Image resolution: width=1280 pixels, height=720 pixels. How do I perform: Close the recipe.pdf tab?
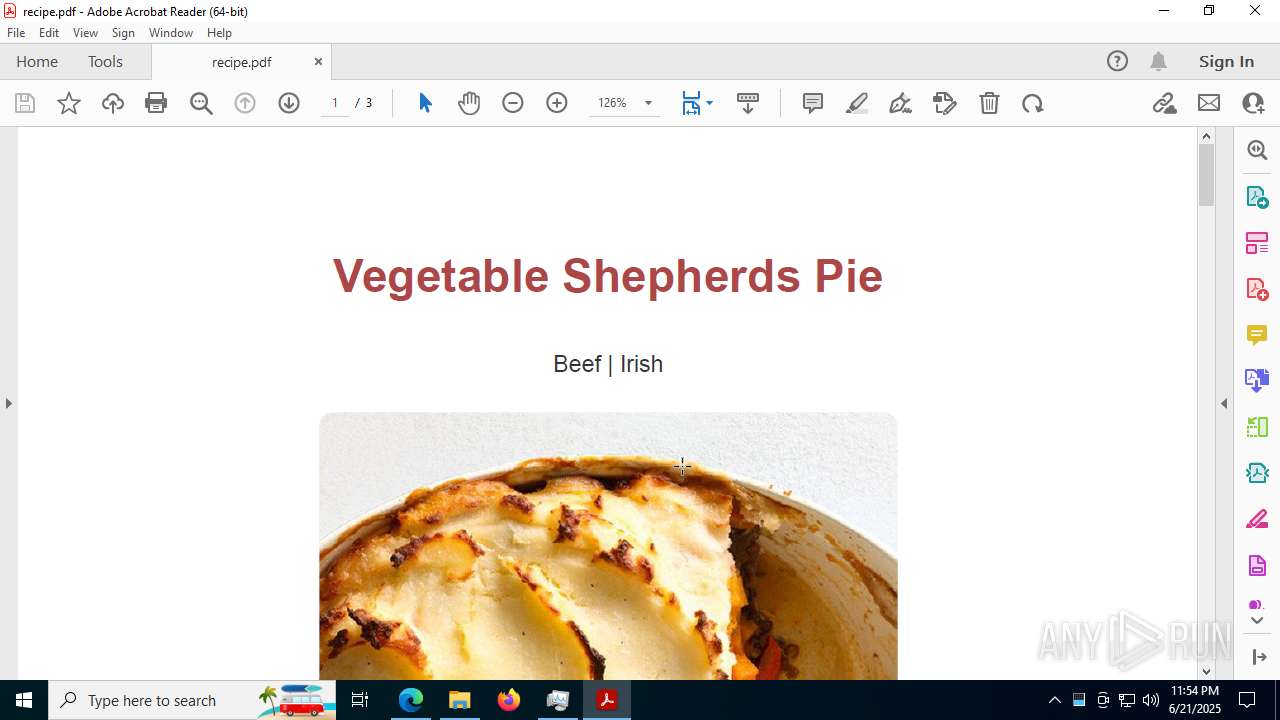[318, 61]
